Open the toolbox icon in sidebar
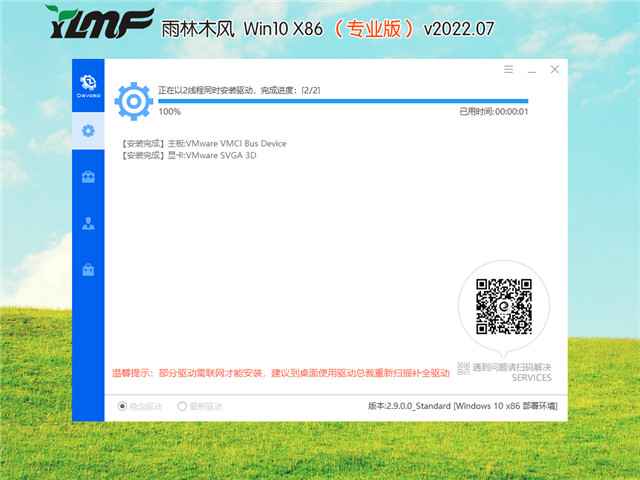Screen dimensions: 640x480 [88, 177]
